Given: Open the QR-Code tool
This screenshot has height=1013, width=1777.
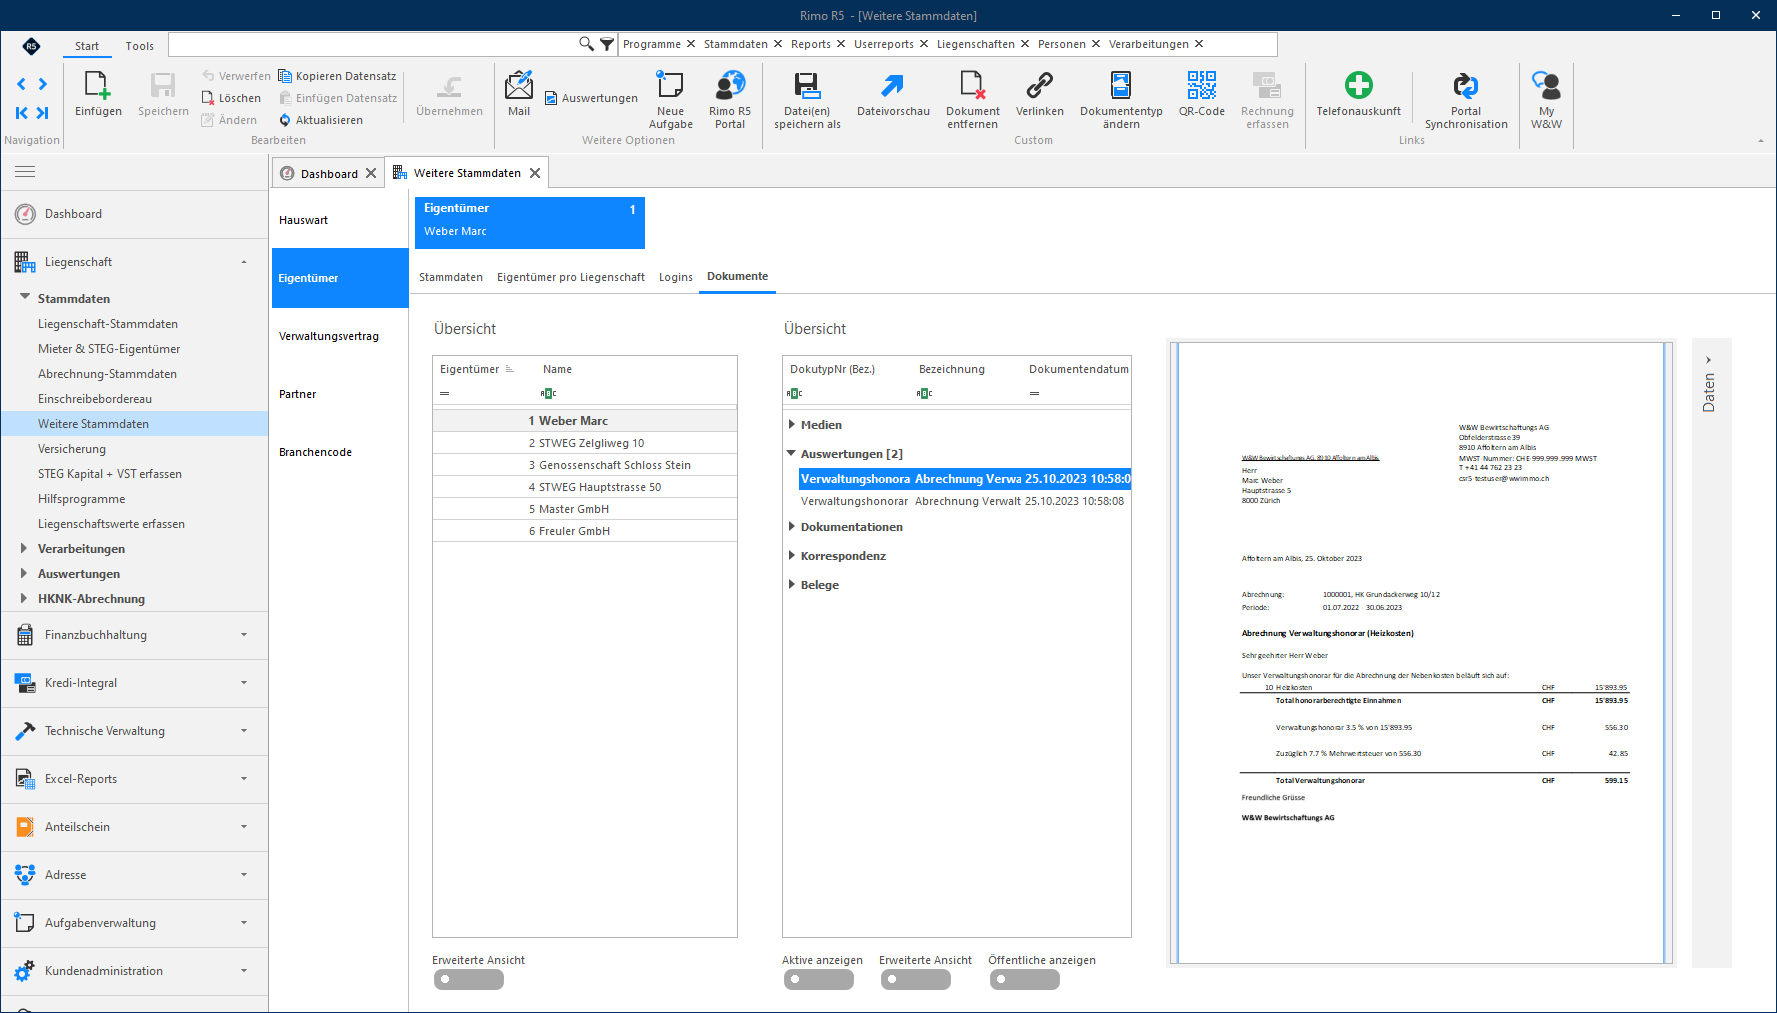Looking at the screenshot, I should pos(1201,86).
